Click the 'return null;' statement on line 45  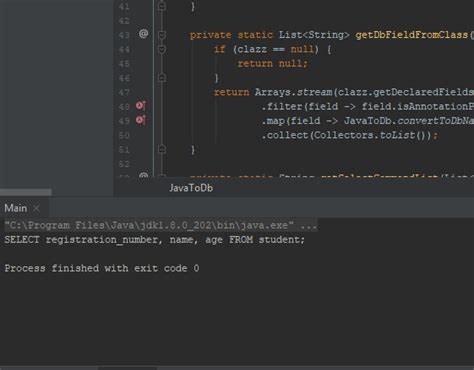(273, 63)
